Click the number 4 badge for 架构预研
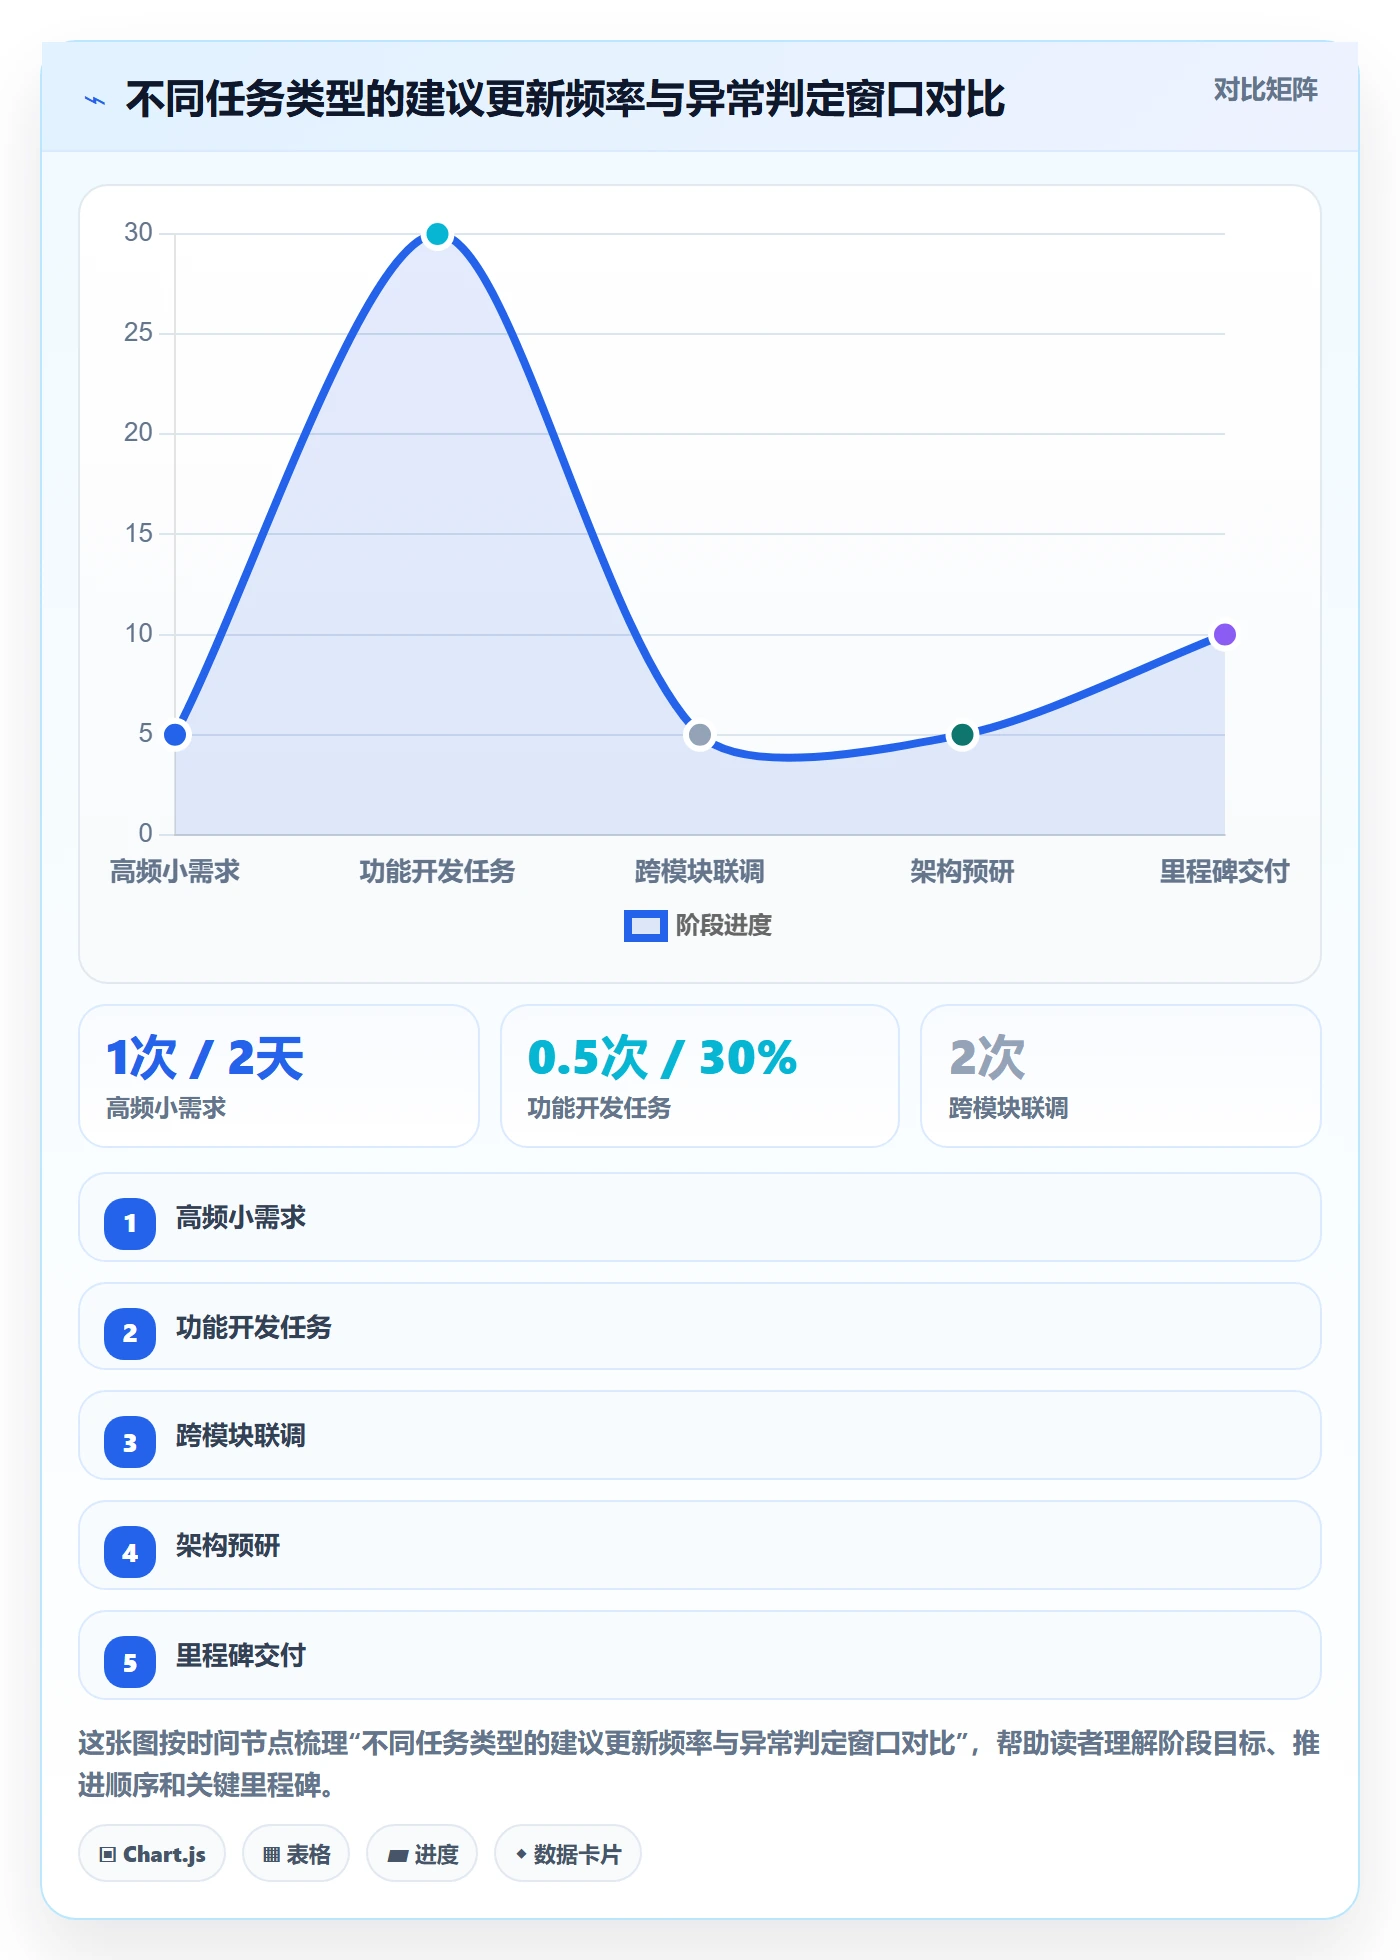Screen dimensions: 1400x1960 (130, 1552)
